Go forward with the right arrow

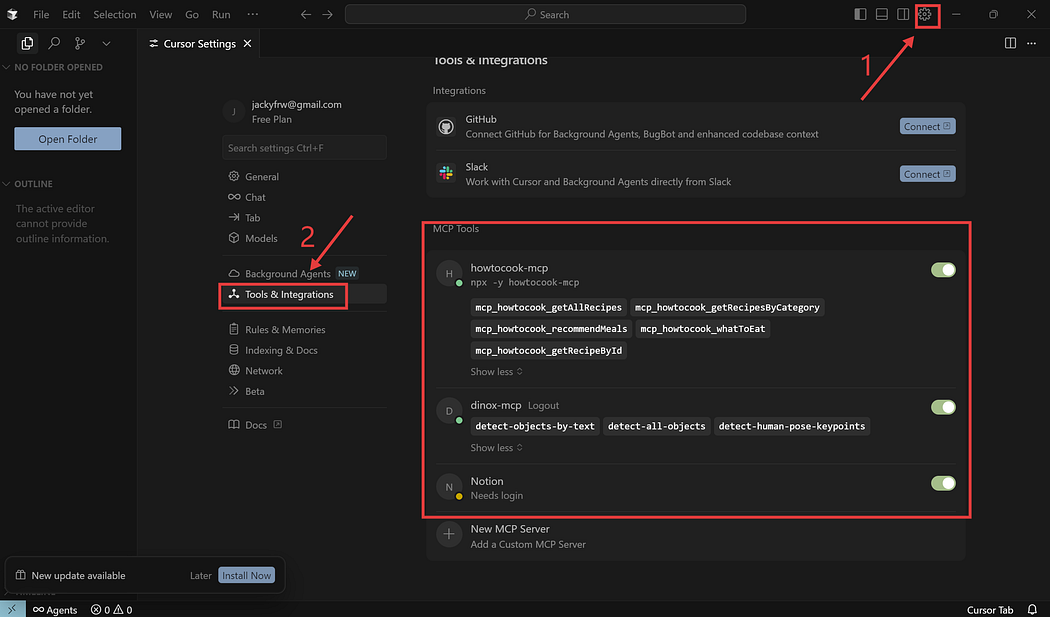click(327, 14)
